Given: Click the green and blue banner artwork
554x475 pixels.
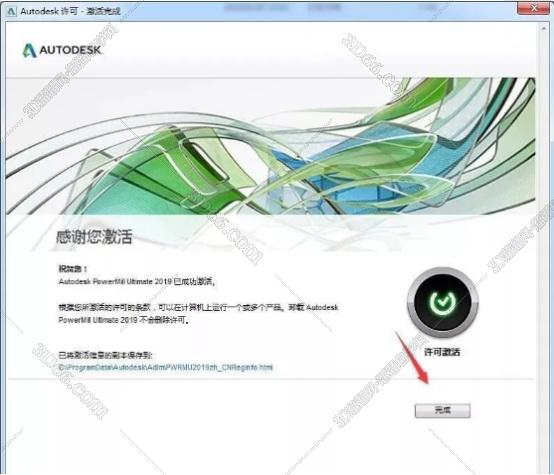Looking at the screenshot, I should 270,146.
